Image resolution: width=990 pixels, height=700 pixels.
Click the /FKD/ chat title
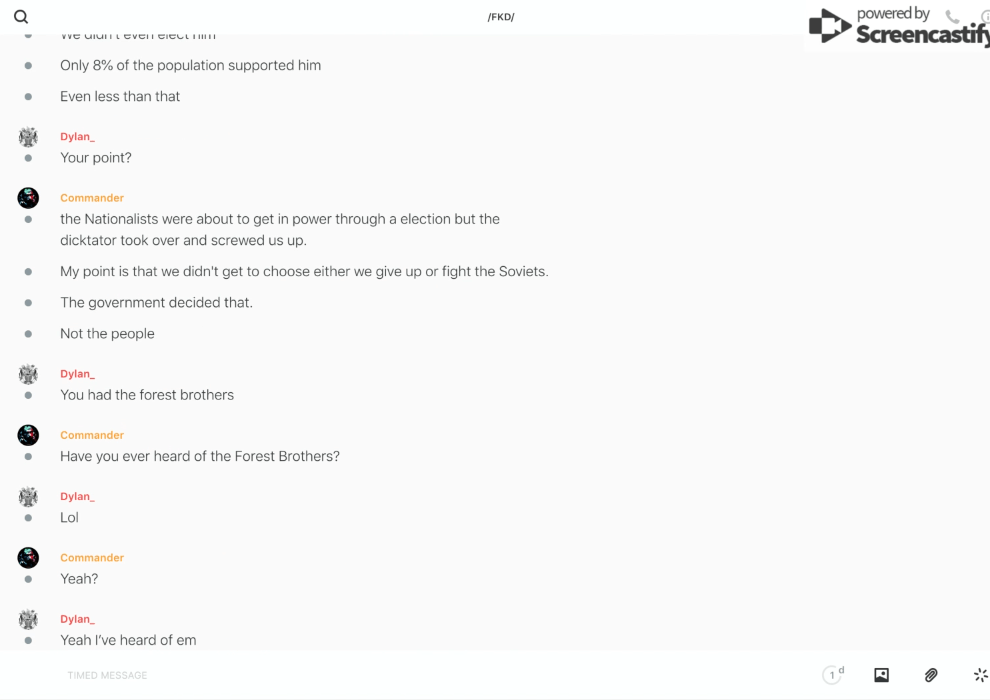click(501, 17)
